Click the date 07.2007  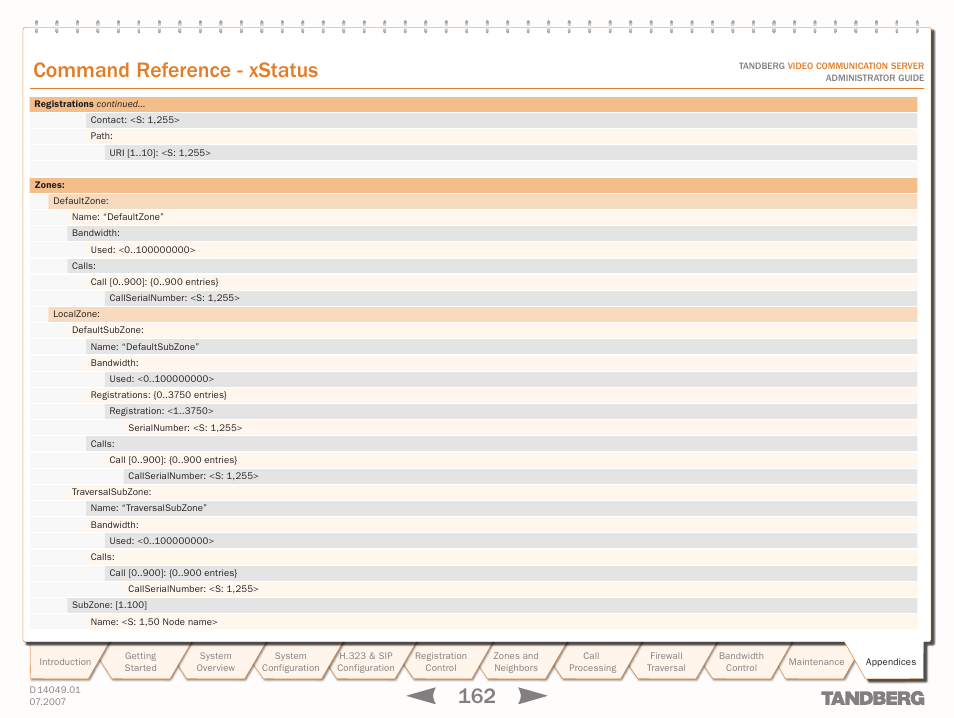(x=47, y=702)
